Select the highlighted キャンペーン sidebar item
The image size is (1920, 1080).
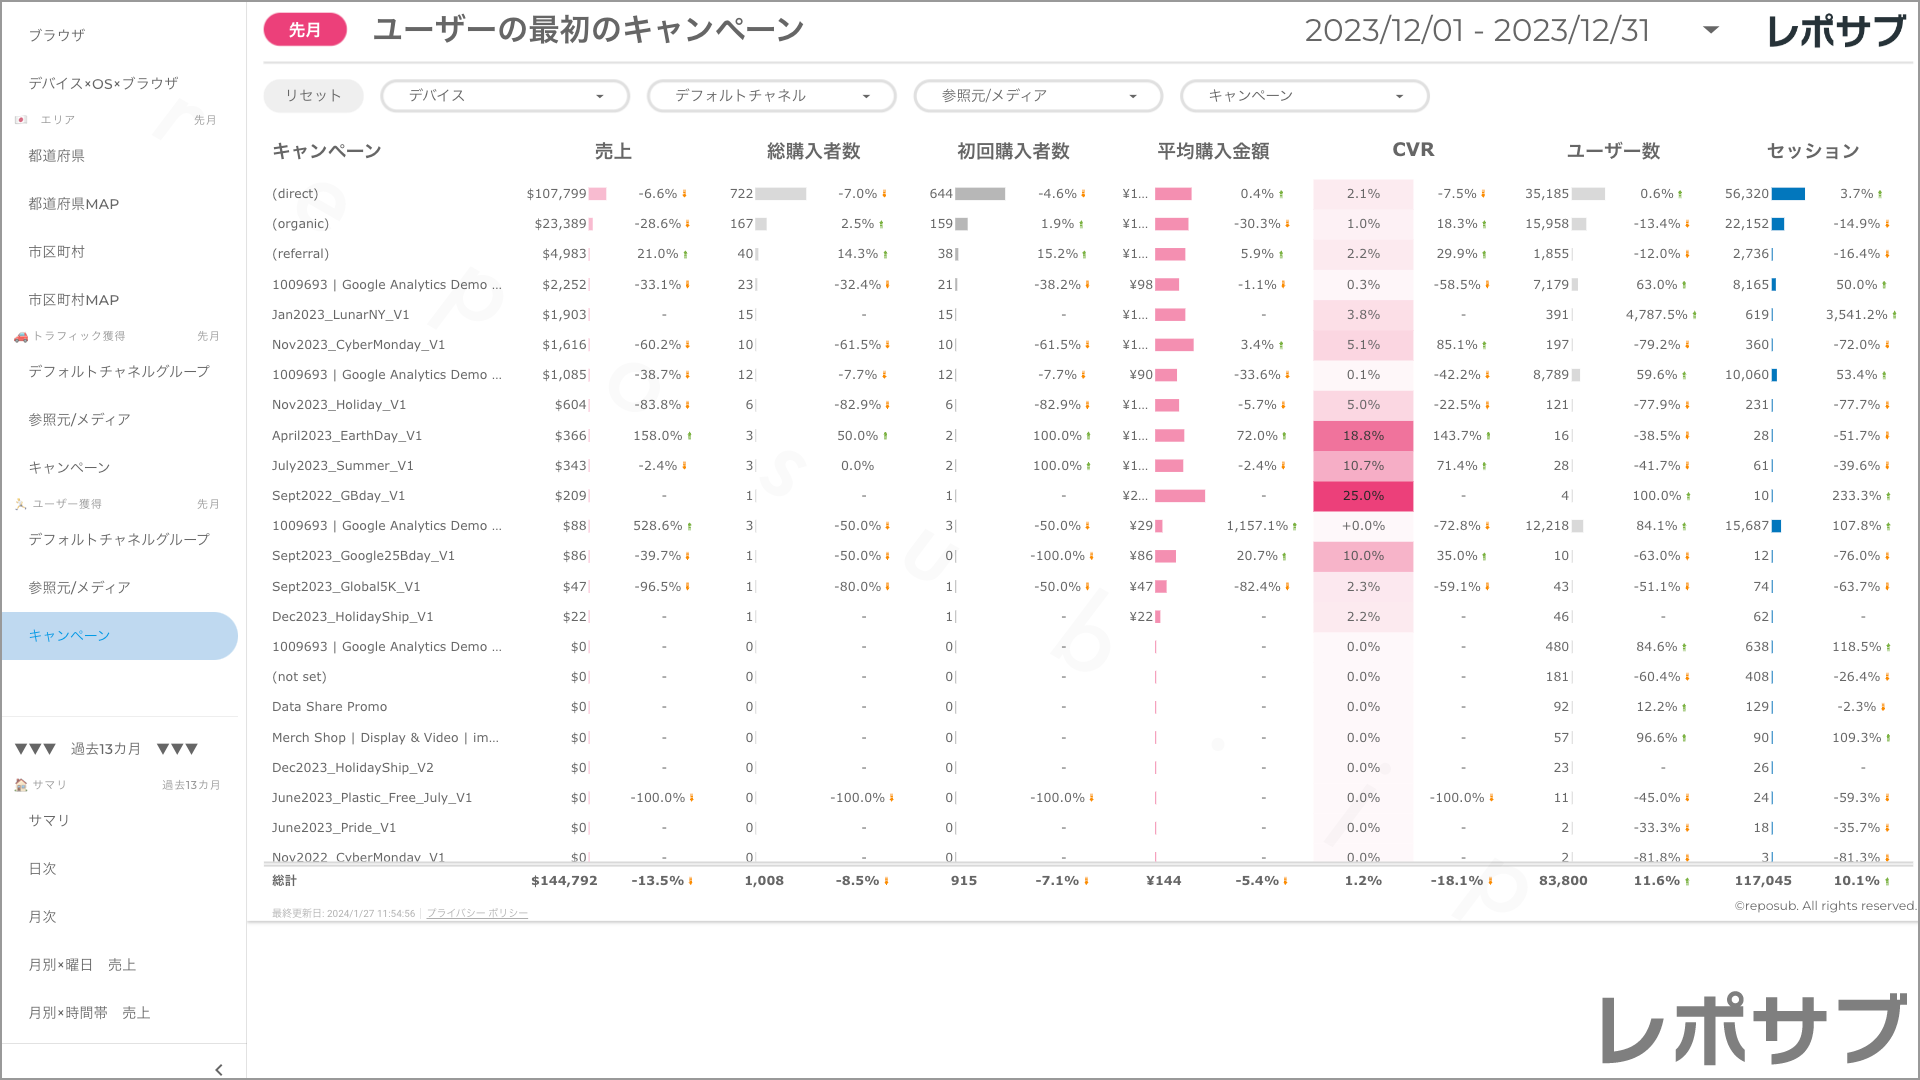tap(70, 636)
